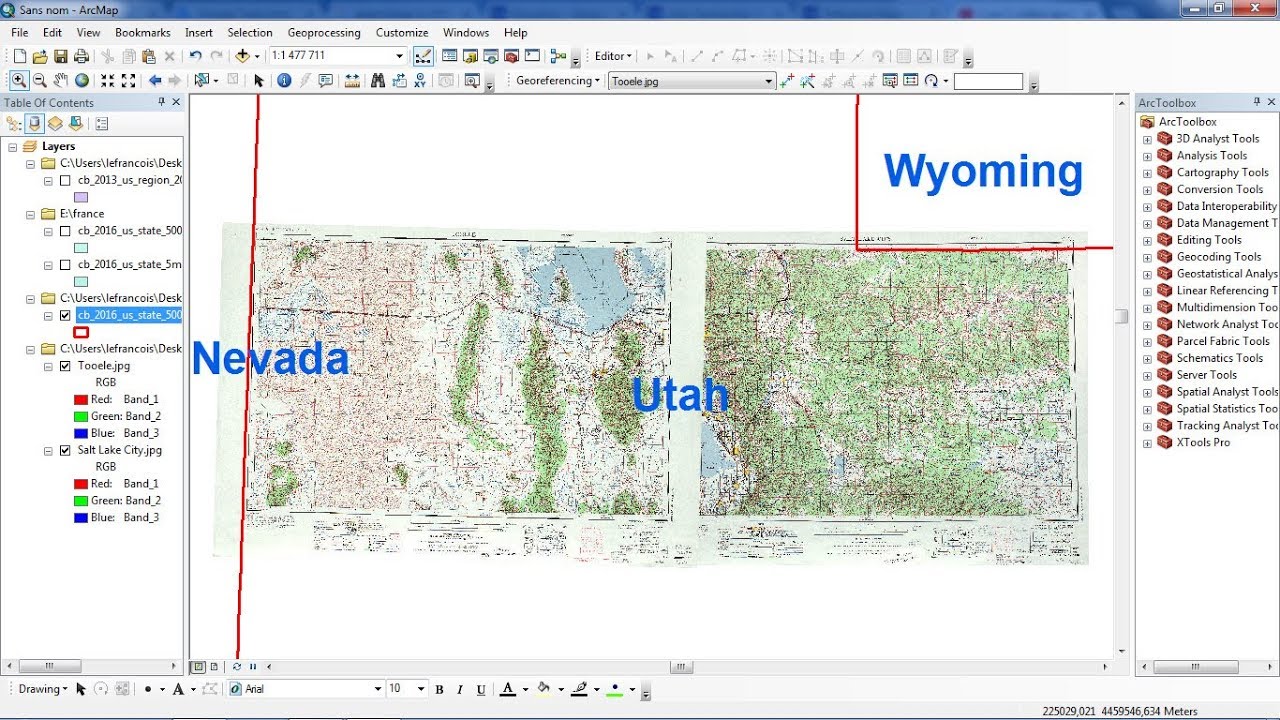
Task: Open the Editor Toolbar icon
Action: pyautogui.click(x=423, y=56)
